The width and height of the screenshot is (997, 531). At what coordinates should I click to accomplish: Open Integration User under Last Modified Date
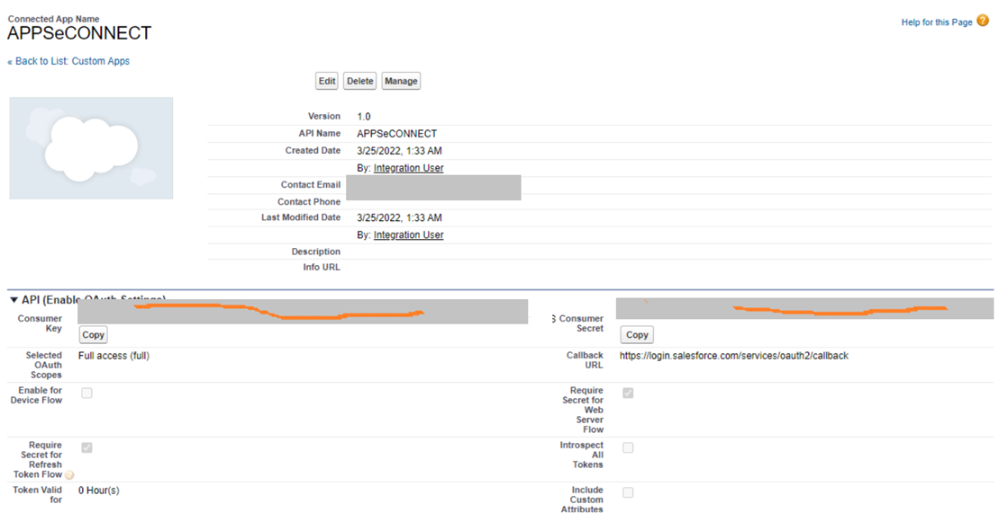[408, 235]
